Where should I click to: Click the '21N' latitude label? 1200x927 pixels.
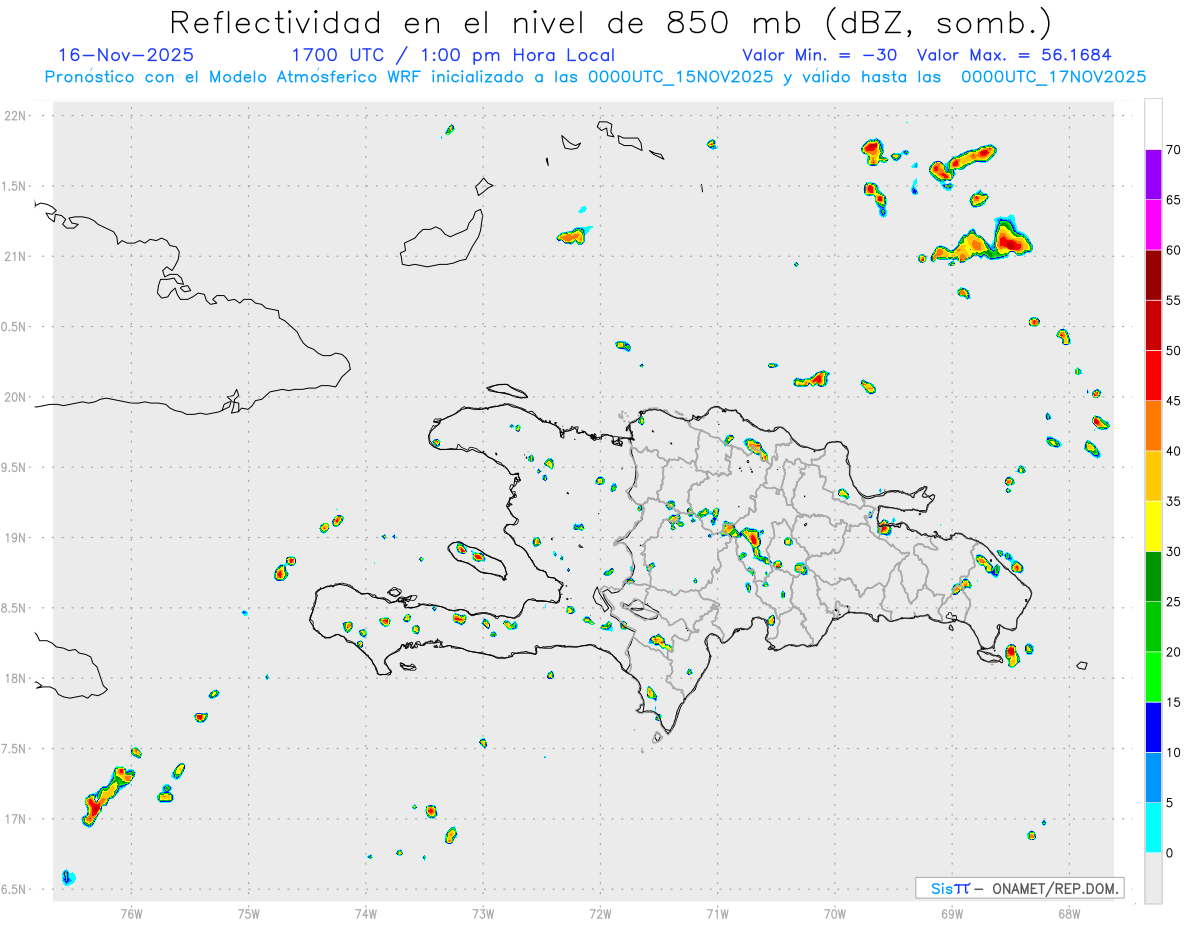17,257
